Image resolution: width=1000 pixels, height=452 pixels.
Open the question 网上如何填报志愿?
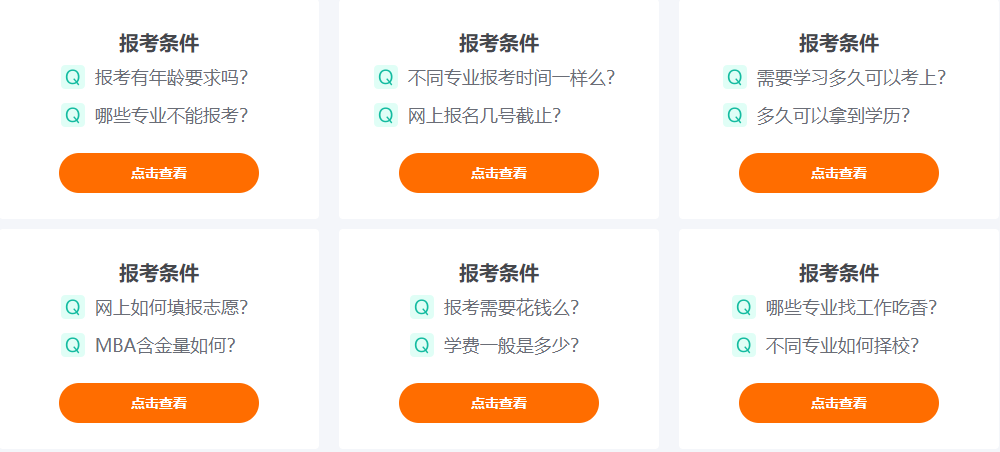(171, 308)
